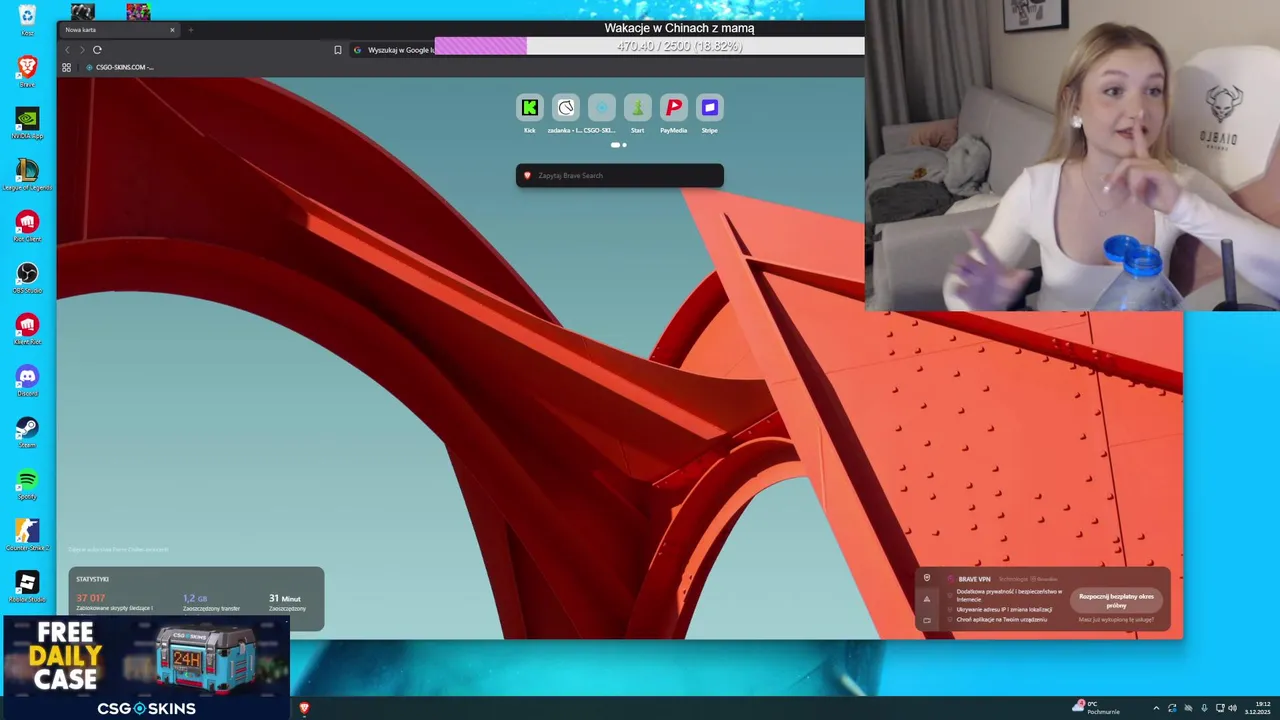Viewport: 1280px width, 720px height.
Task: Open a new tab with plus button
Action: [x=191, y=30]
